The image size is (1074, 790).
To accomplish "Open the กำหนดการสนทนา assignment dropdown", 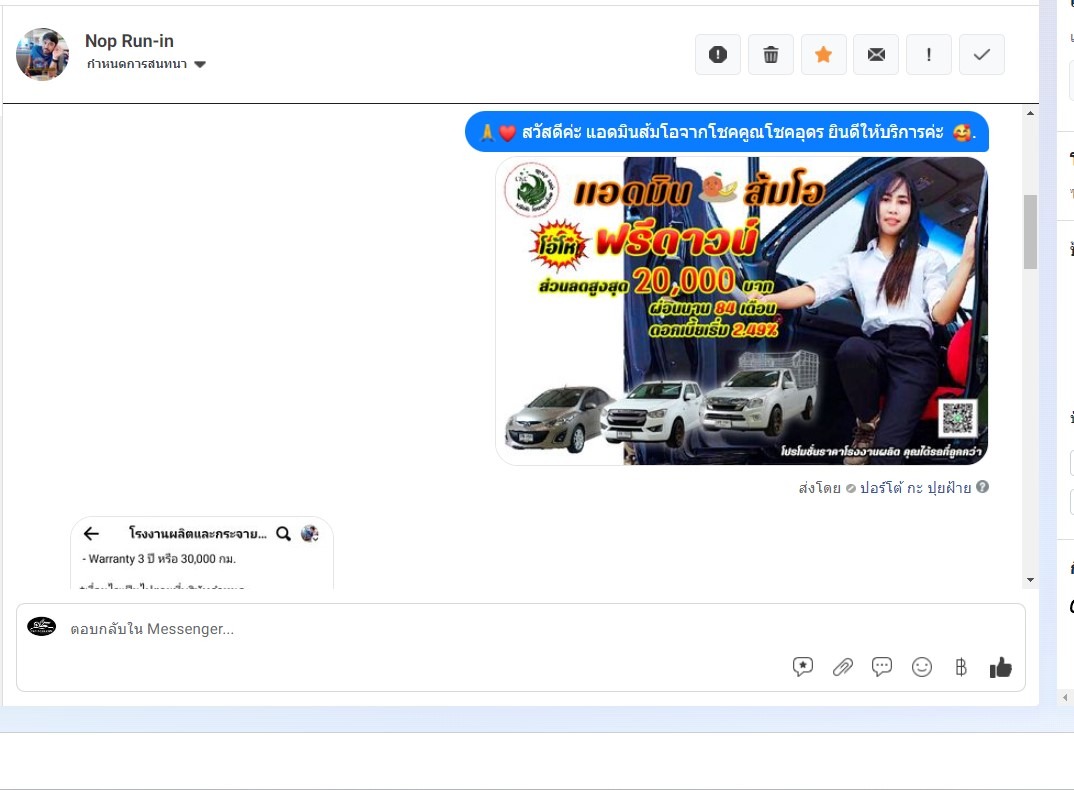I will point(146,64).
